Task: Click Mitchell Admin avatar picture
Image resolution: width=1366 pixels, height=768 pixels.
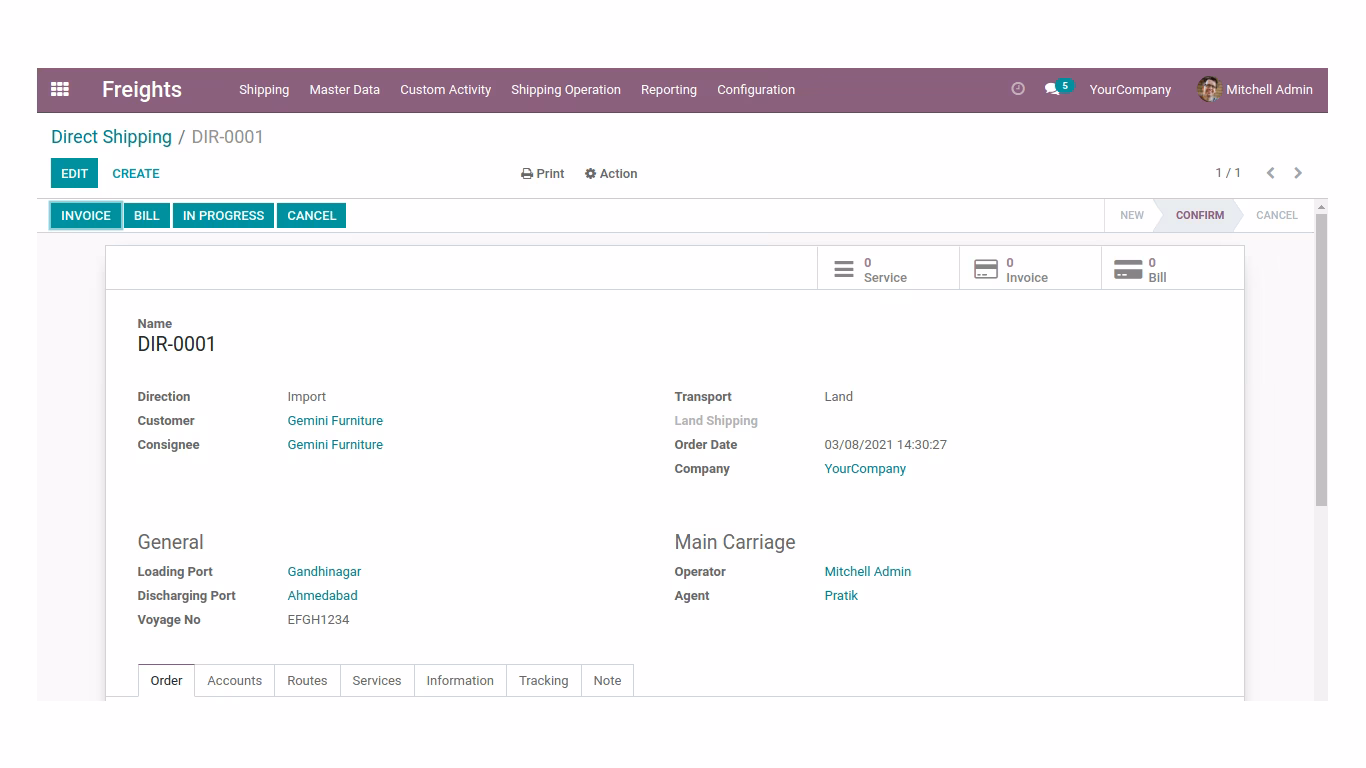Action: point(1209,89)
